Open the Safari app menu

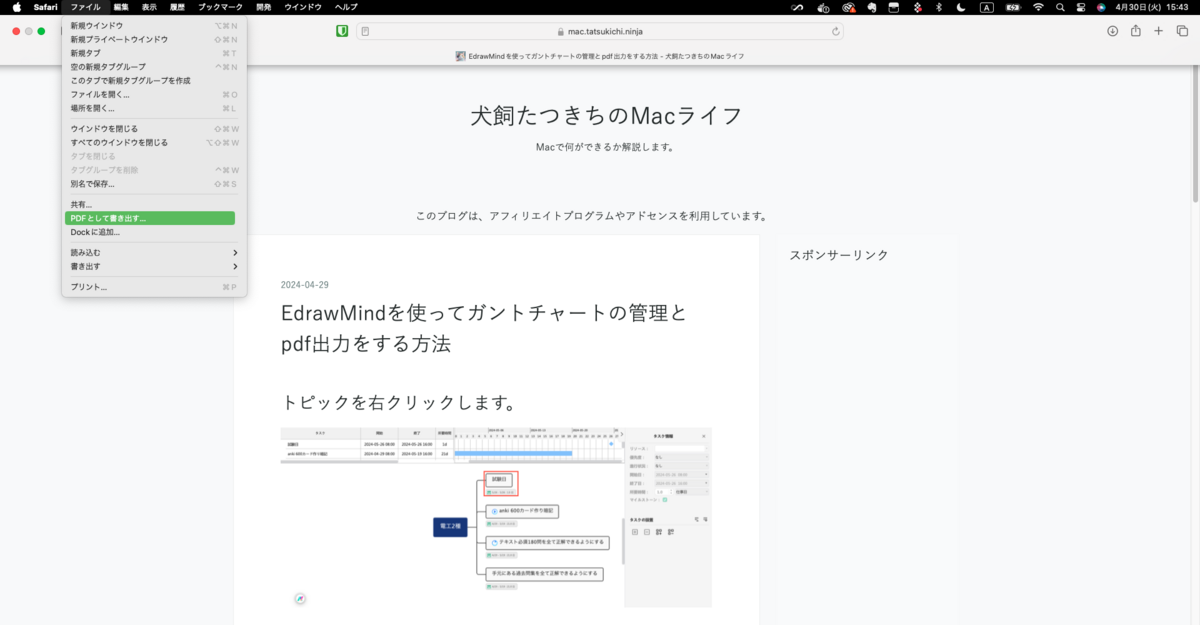click(x=45, y=7)
